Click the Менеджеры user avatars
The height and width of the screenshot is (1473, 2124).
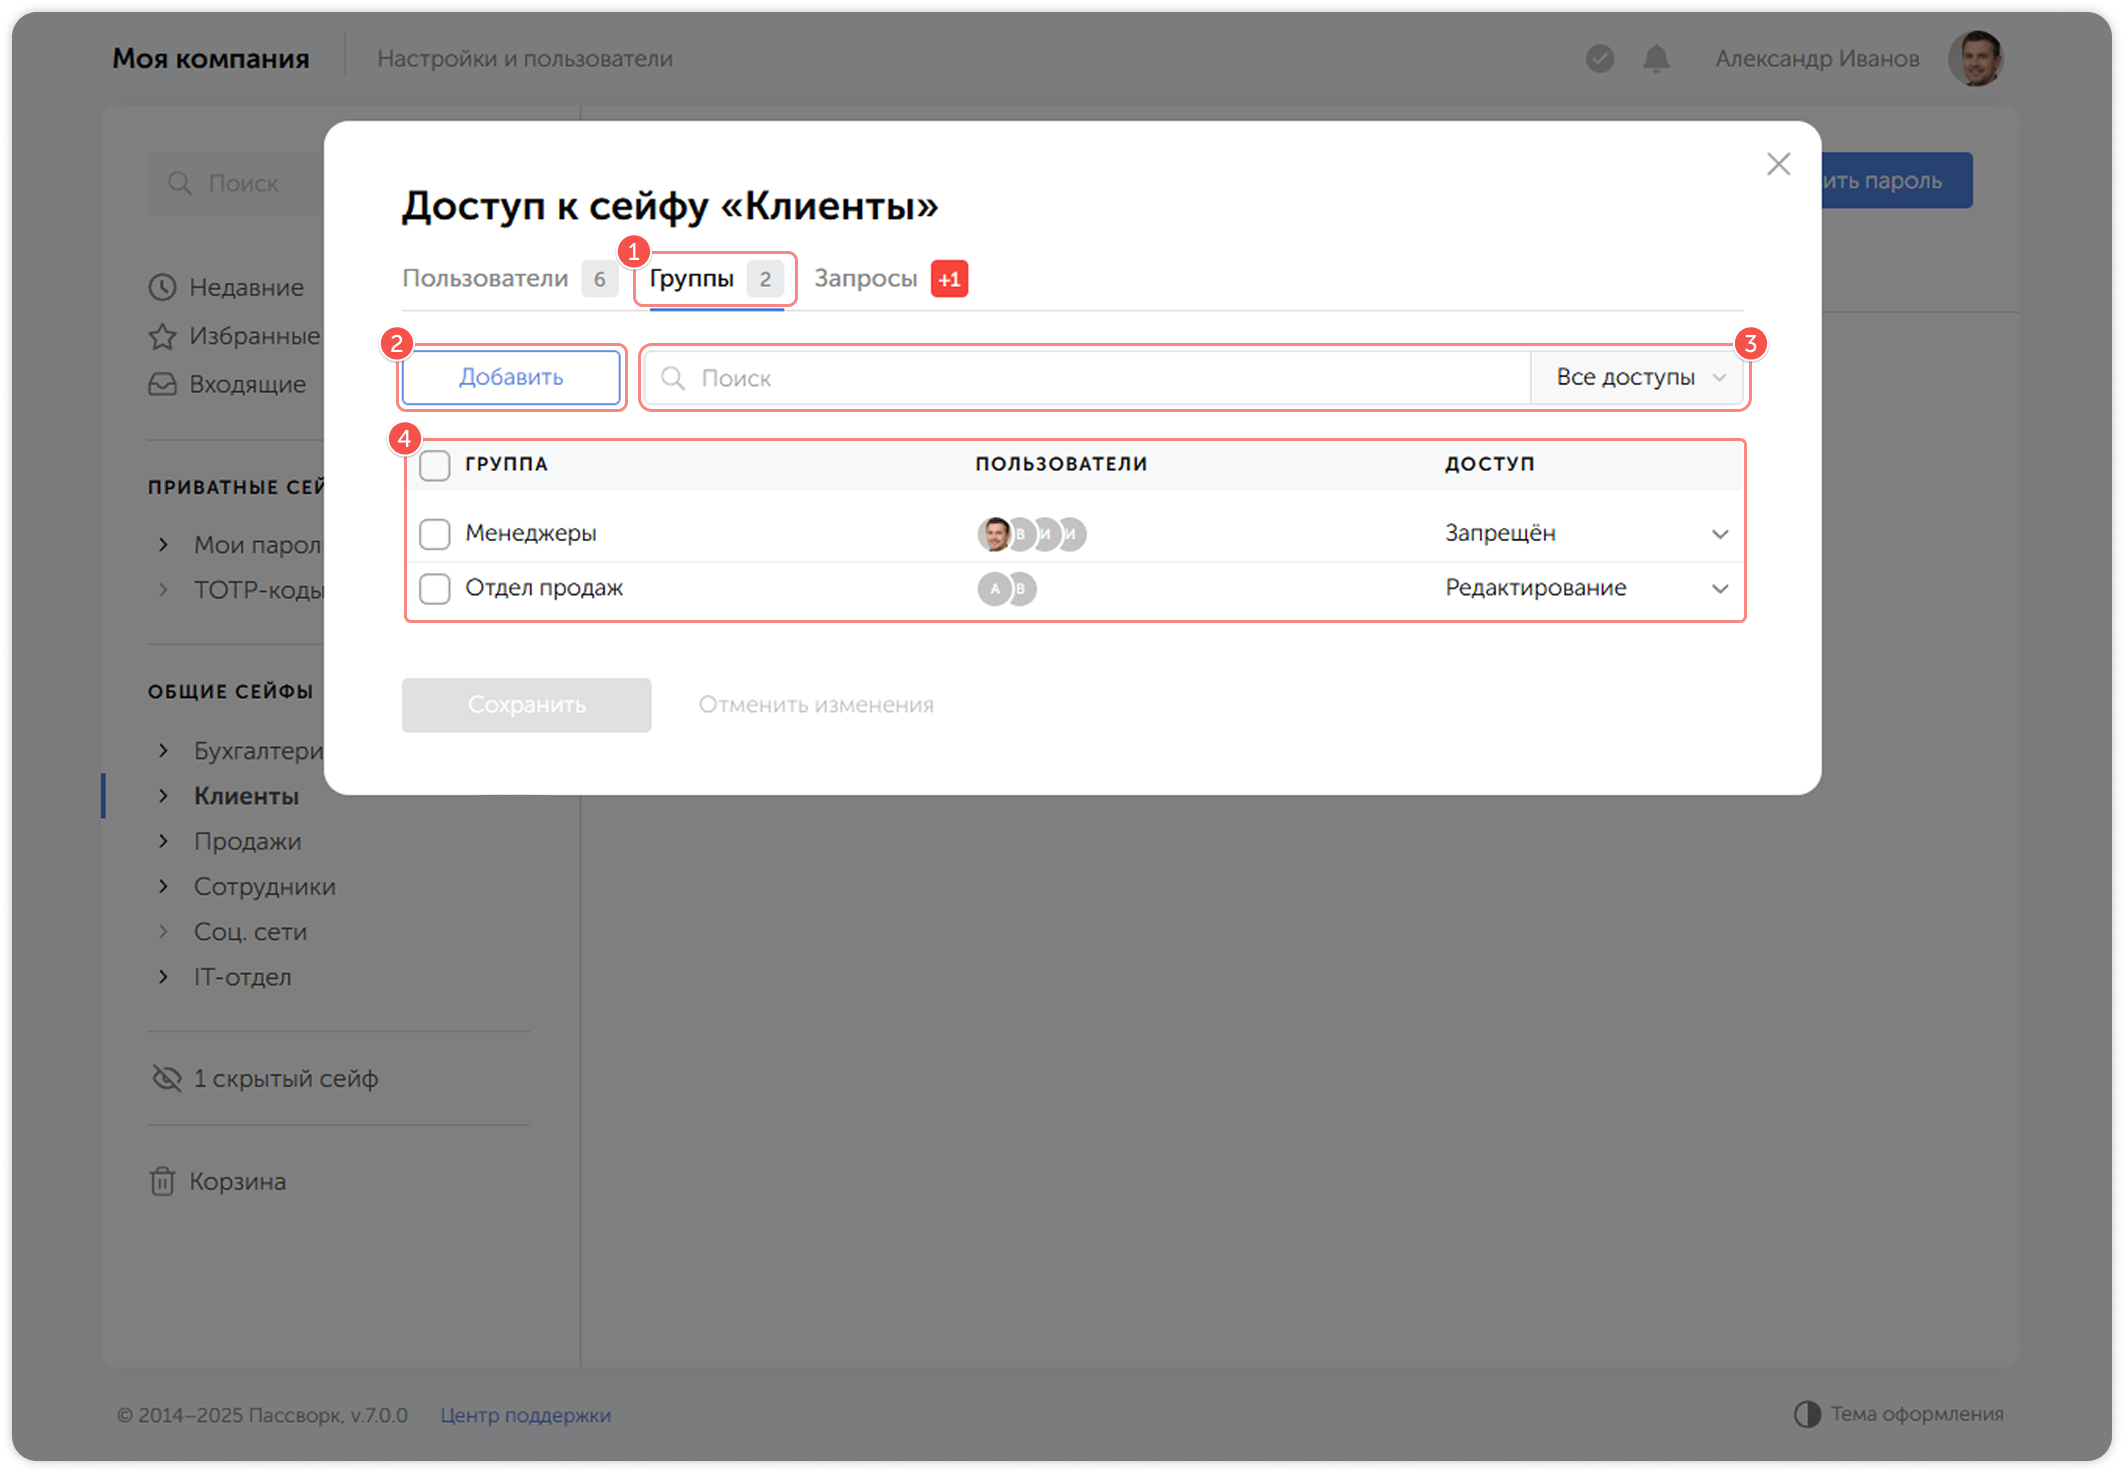click(x=1031, y=534)
